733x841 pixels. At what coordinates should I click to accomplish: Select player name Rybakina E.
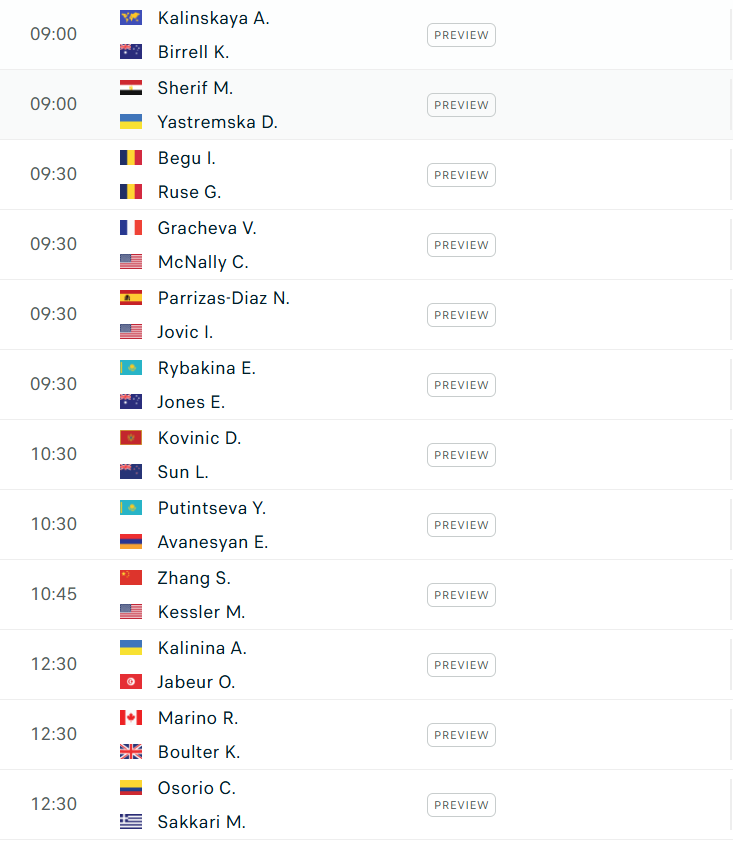206,368
